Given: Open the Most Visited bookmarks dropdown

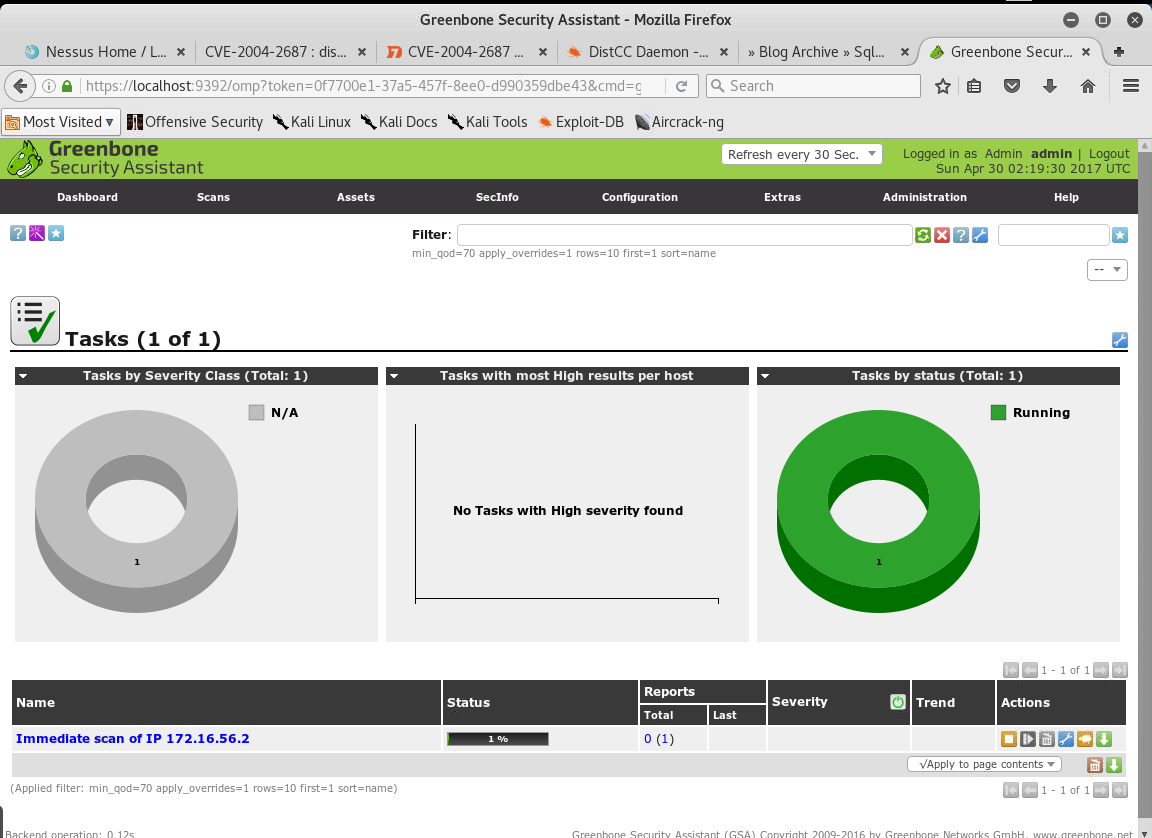Looking at the screenshot, I should [x=60, y=122].
